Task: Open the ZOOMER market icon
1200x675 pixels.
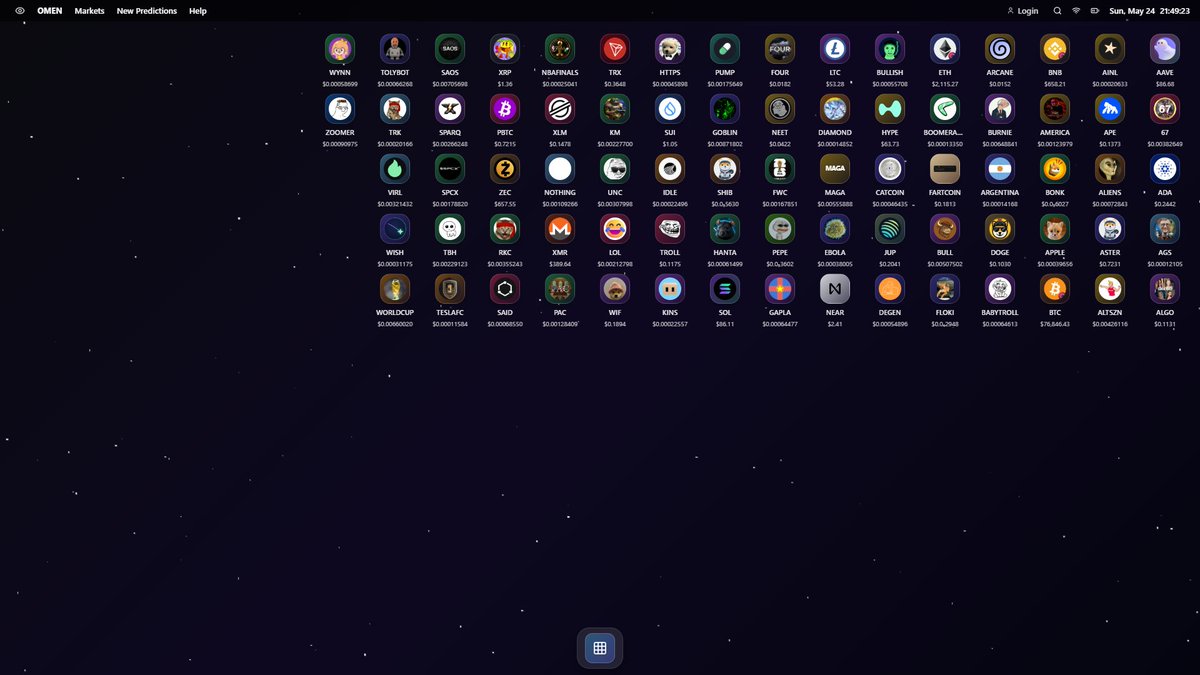Action: coord(340,108)
